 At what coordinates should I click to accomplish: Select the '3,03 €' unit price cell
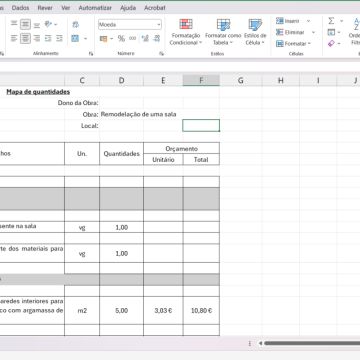pyautogui.click(x=163, y=310)
